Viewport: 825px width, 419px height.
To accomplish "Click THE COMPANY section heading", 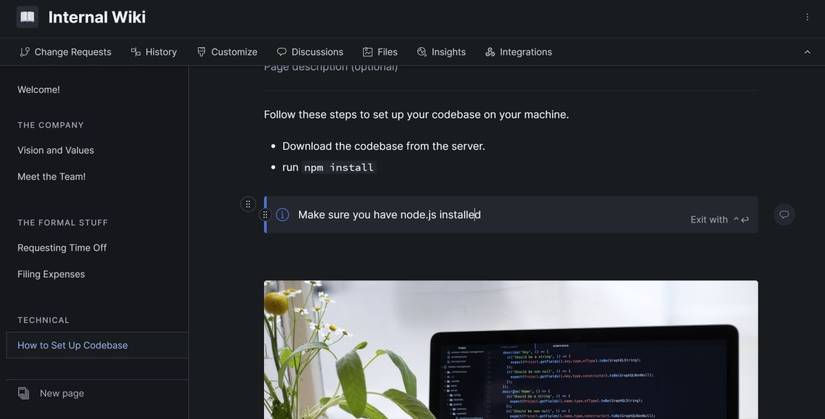I will pos(51,125).
